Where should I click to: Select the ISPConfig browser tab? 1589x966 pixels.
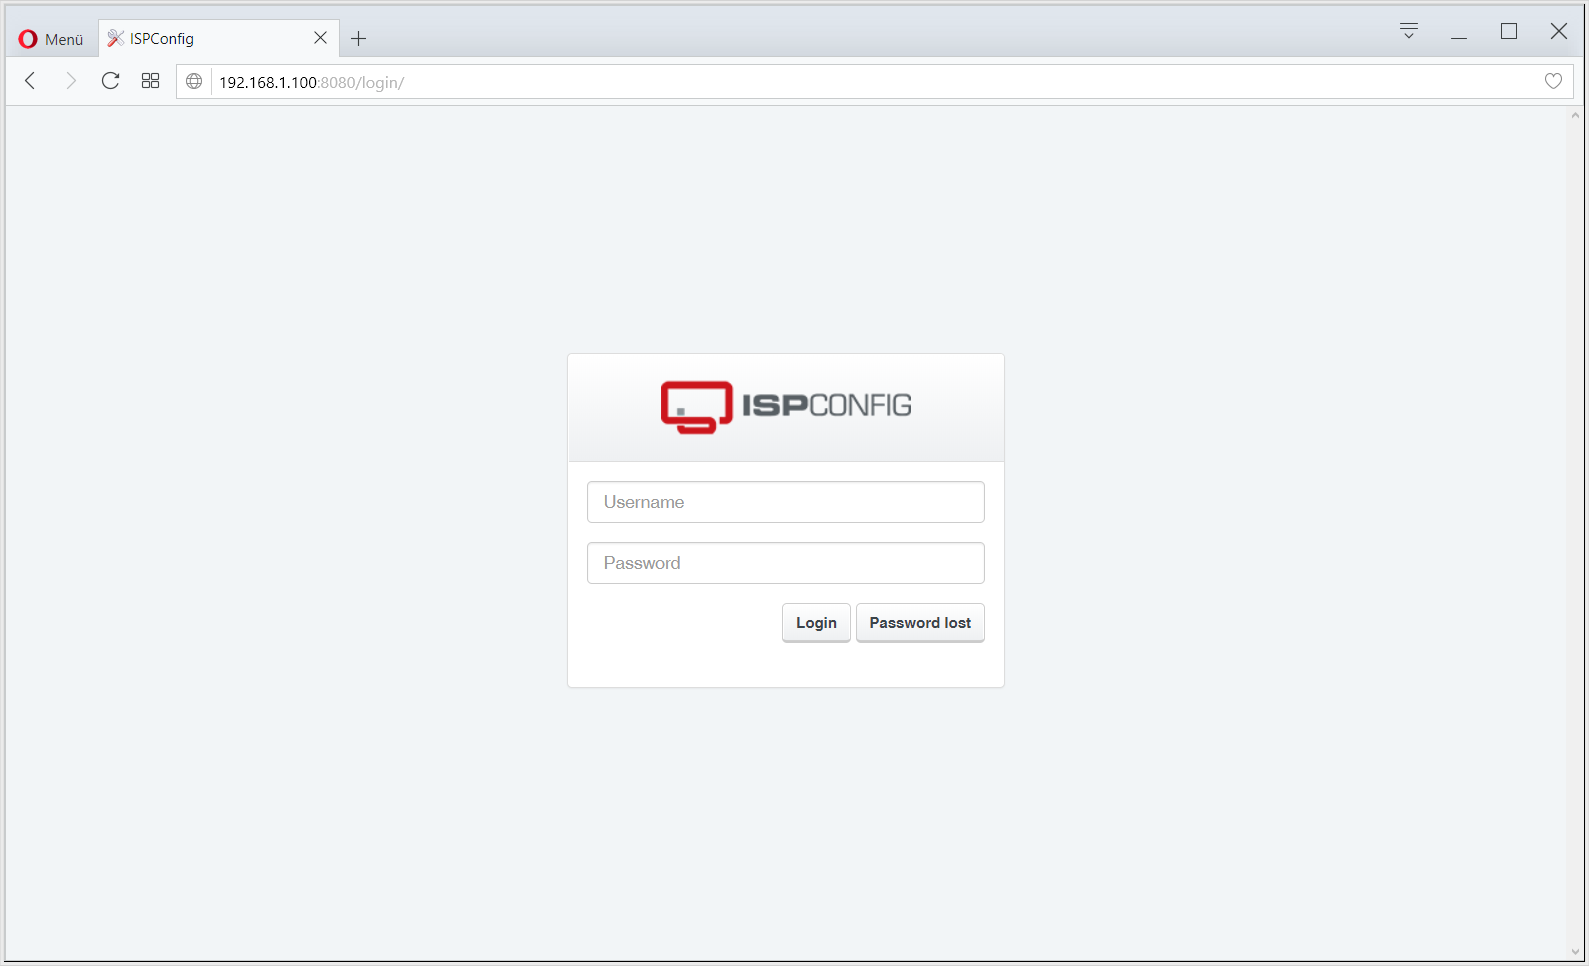tap(218, 38)
